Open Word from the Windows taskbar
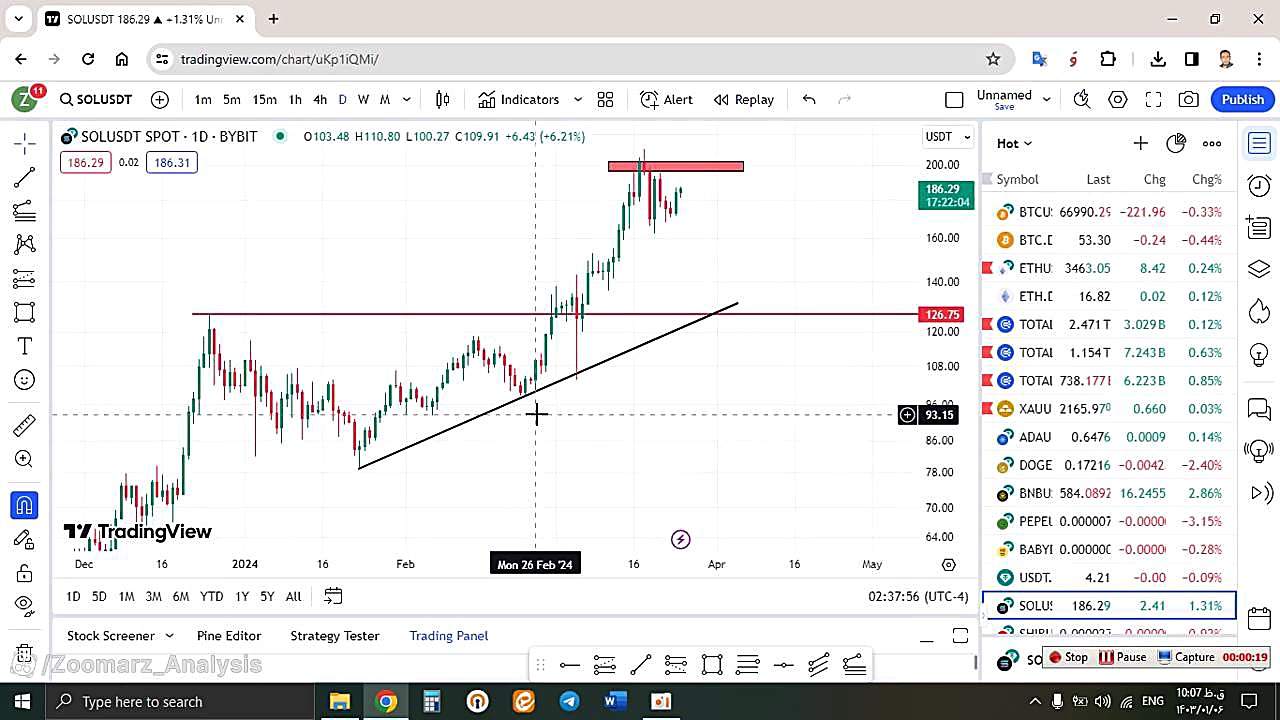The height and width of the screenshot is (720, 1280). pos(615,701)
